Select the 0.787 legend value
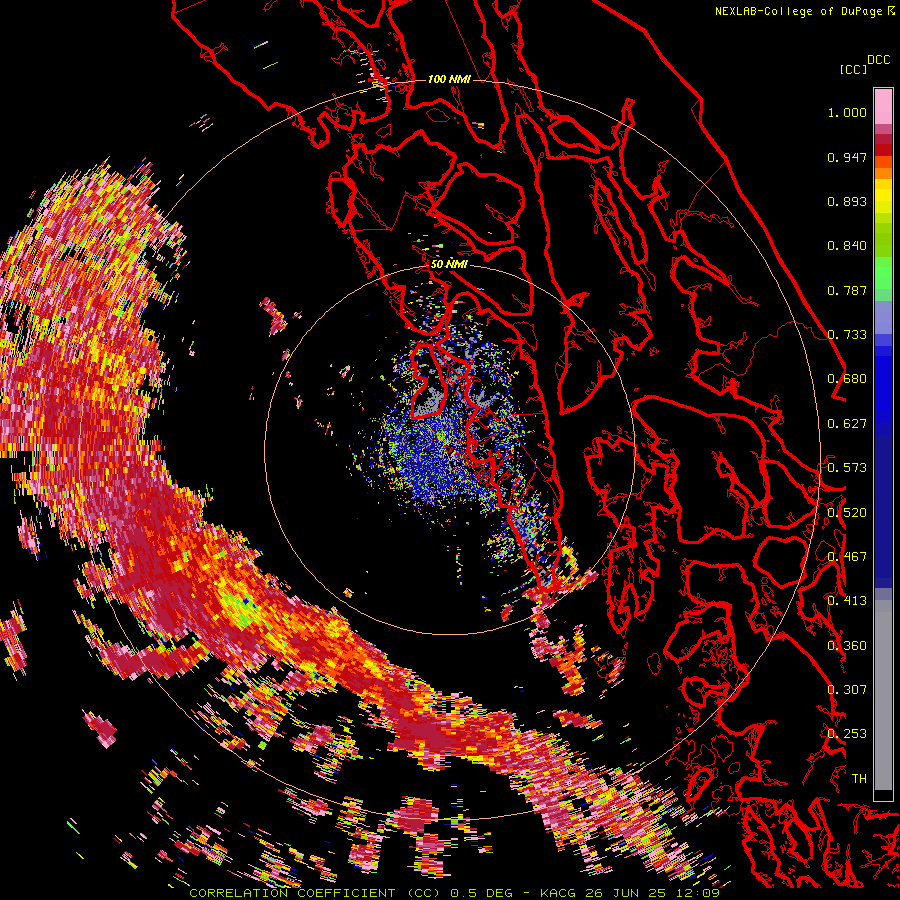 pyautogui.click(x=847, y=290)
